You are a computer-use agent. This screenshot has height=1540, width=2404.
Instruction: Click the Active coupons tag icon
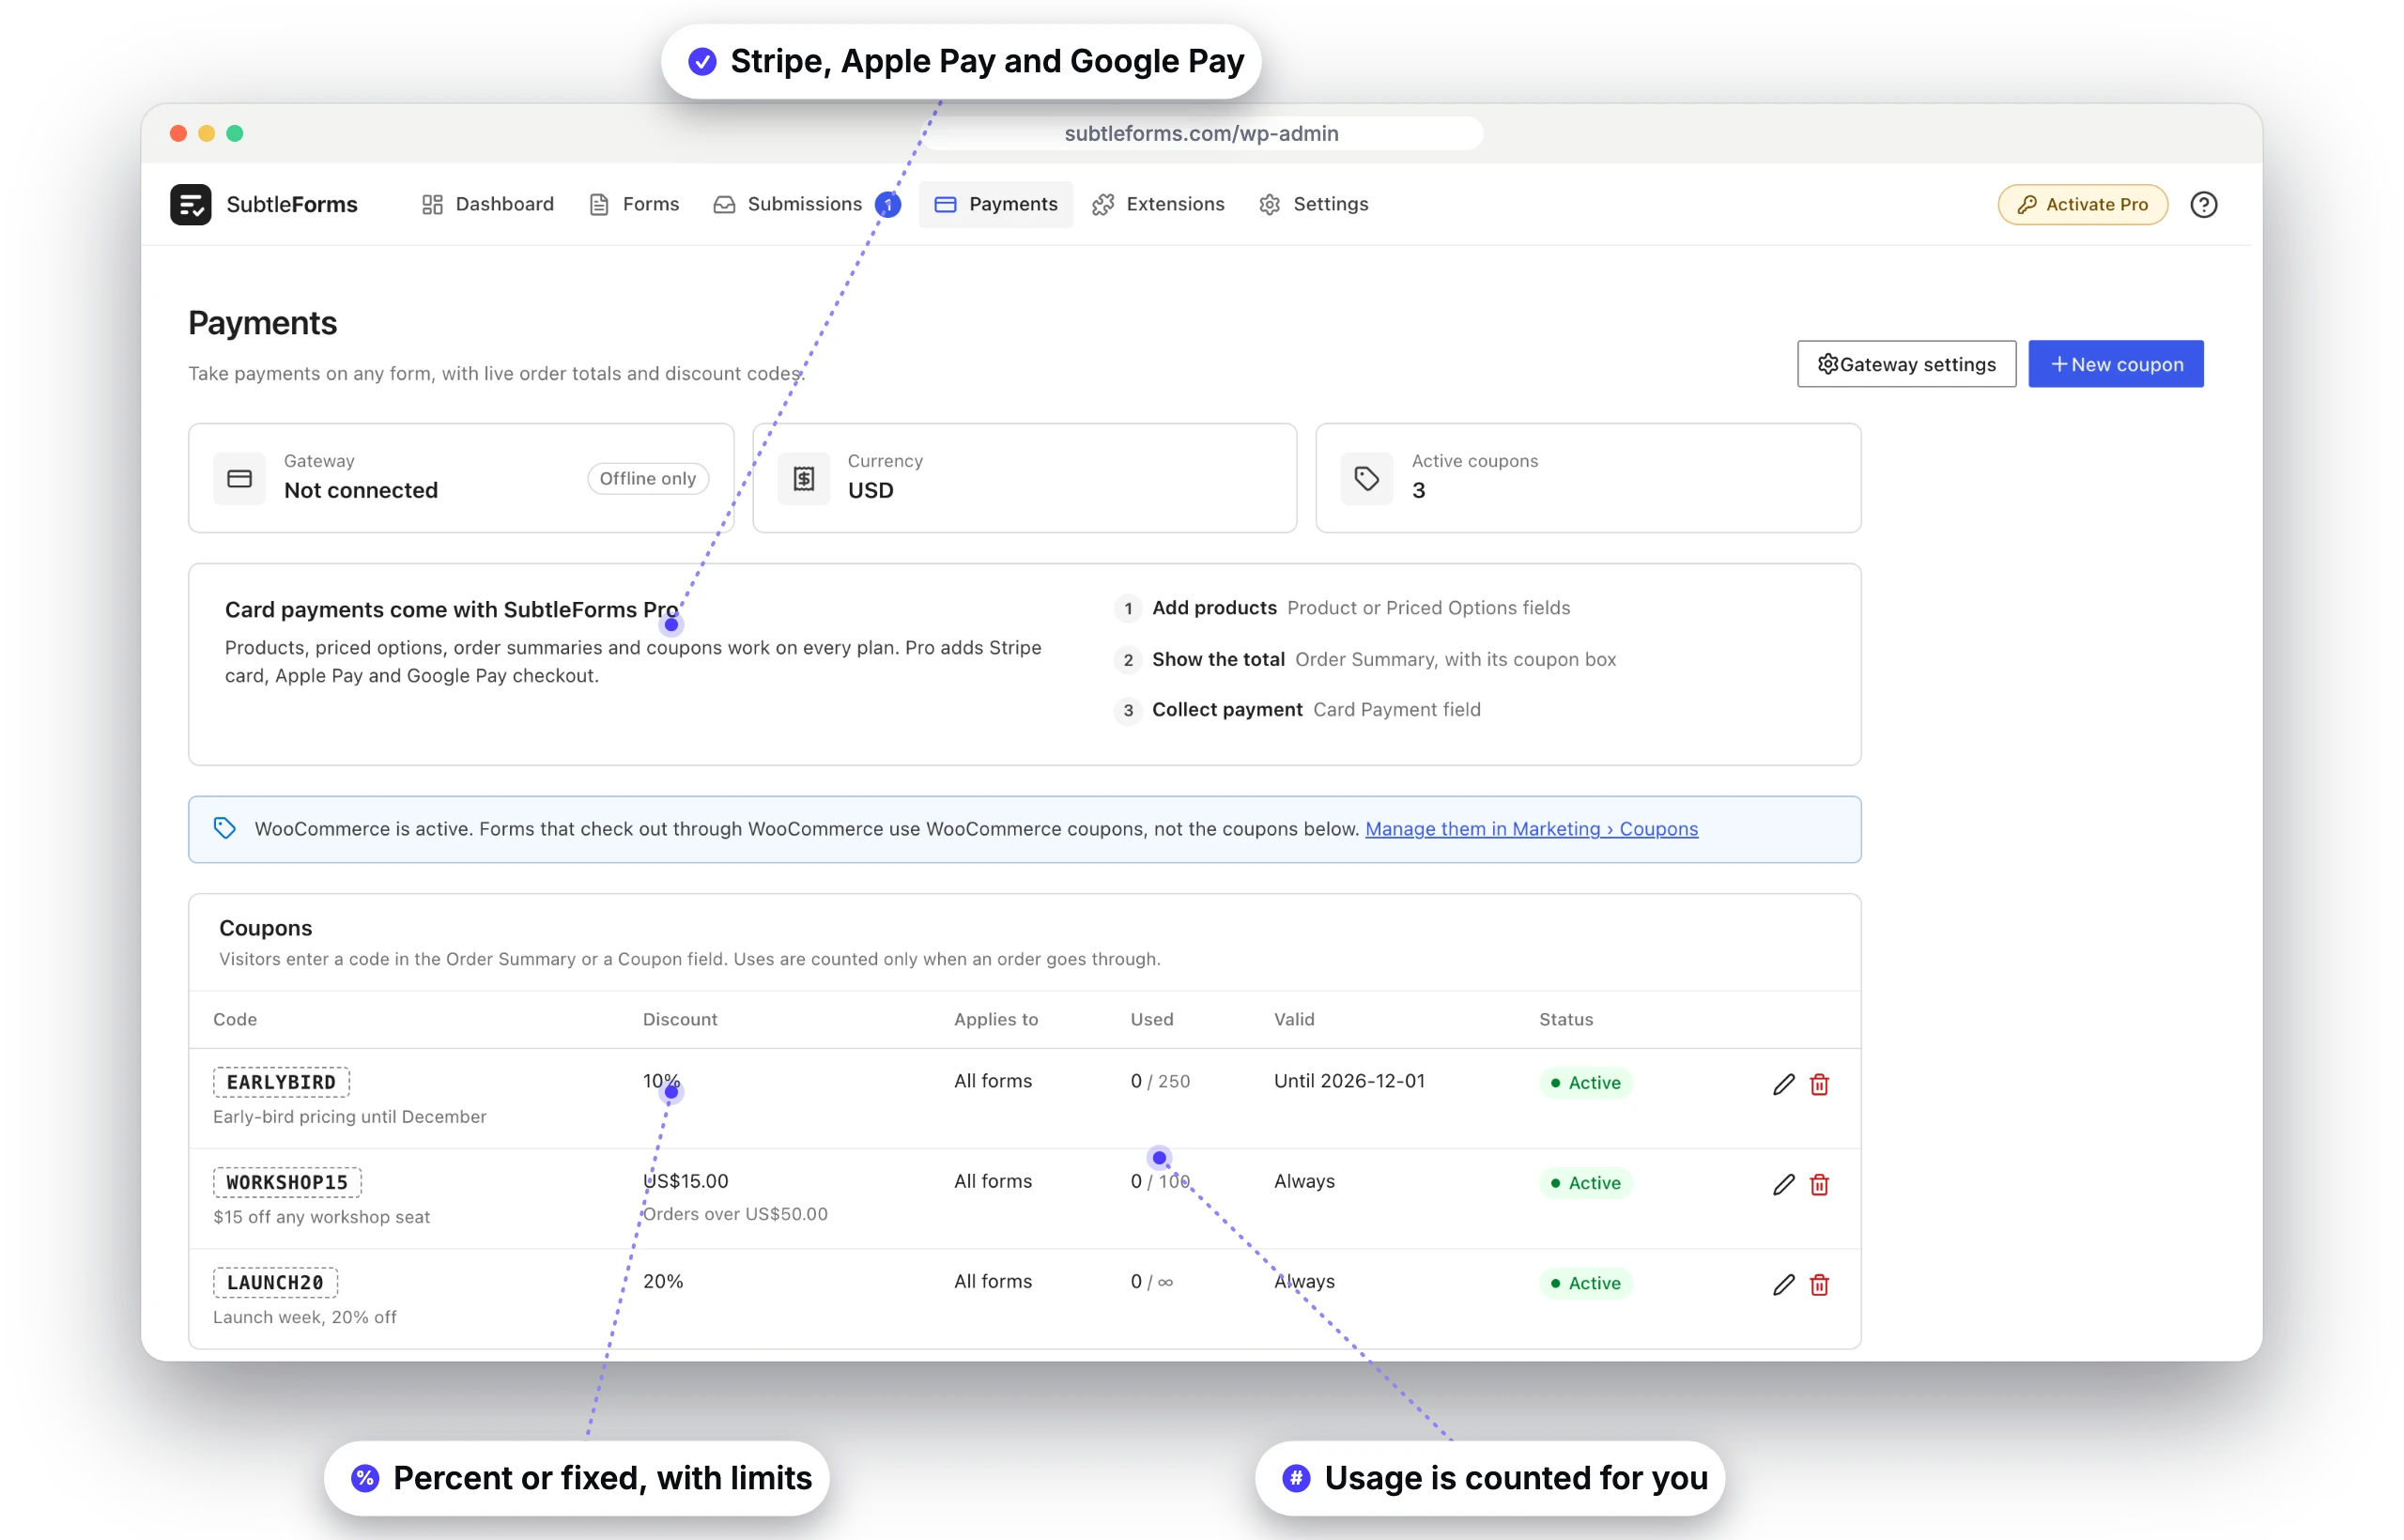click(x=1367, y=479)
